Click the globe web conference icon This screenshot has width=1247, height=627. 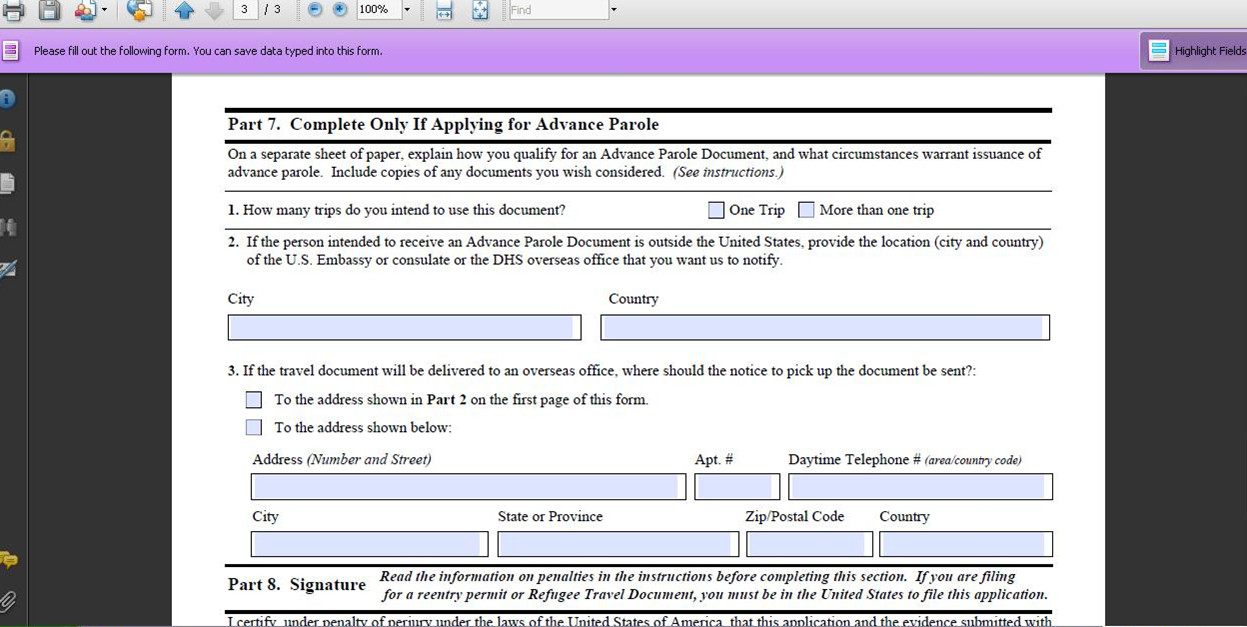click(x=140, y=10)
